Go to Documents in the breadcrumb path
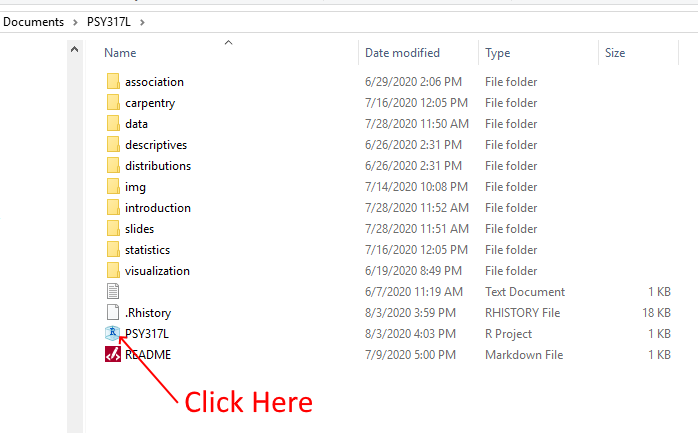698x433 pixels. tap(33, 22)
